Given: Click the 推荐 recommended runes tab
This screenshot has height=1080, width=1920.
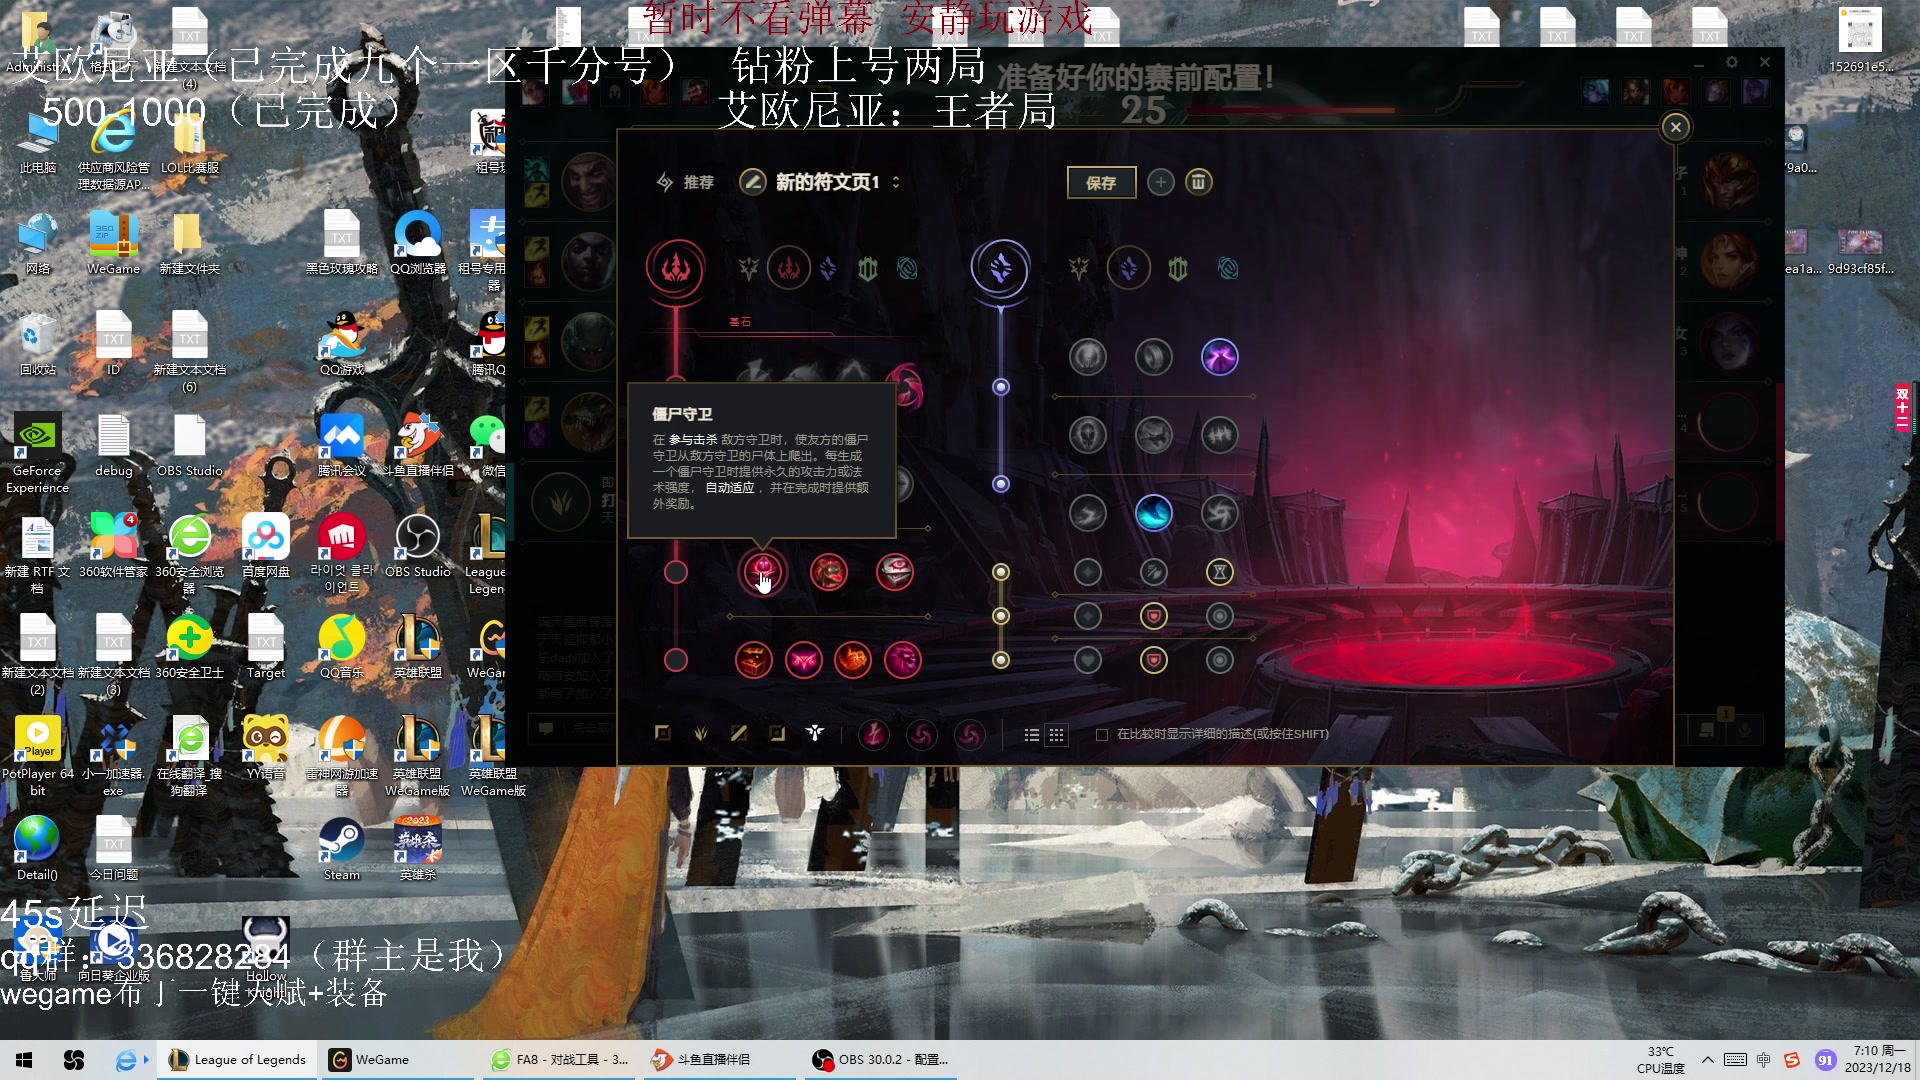Looking at the screenshot, I should click(685, 182).
